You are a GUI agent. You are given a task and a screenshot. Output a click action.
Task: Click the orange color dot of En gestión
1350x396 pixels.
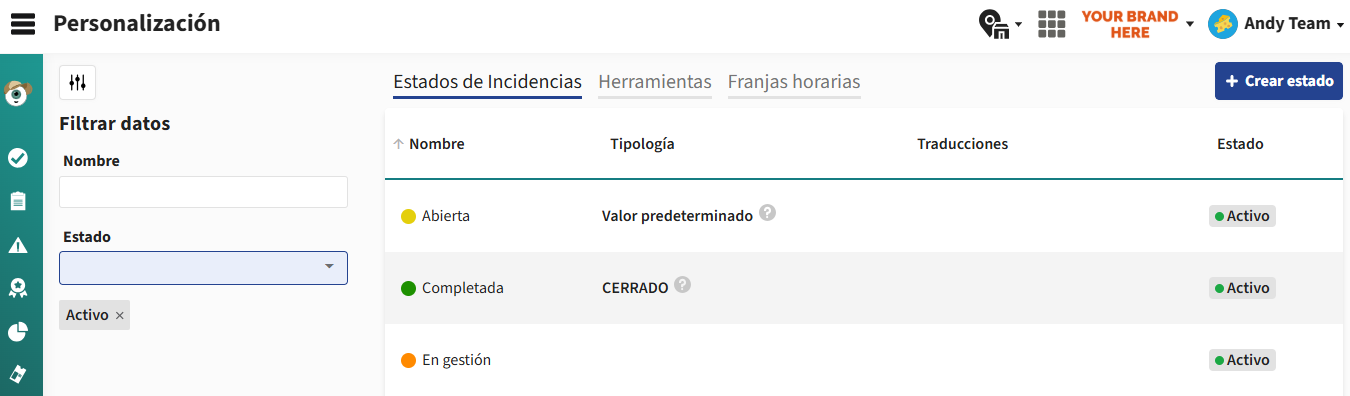point(408,360)
